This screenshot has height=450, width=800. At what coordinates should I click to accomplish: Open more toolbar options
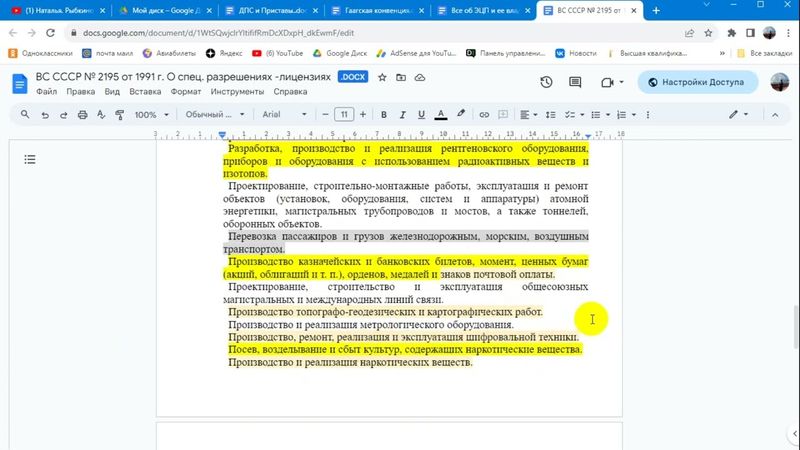tap(648, 115)
